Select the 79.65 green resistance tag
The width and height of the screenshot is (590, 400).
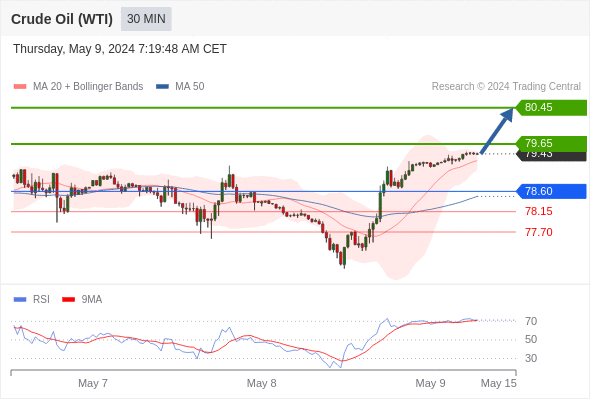[x=551, y=143]
